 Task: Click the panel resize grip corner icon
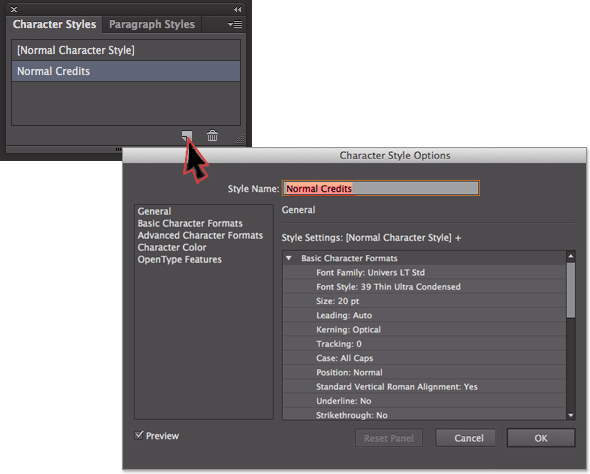[x=240, y=139]
